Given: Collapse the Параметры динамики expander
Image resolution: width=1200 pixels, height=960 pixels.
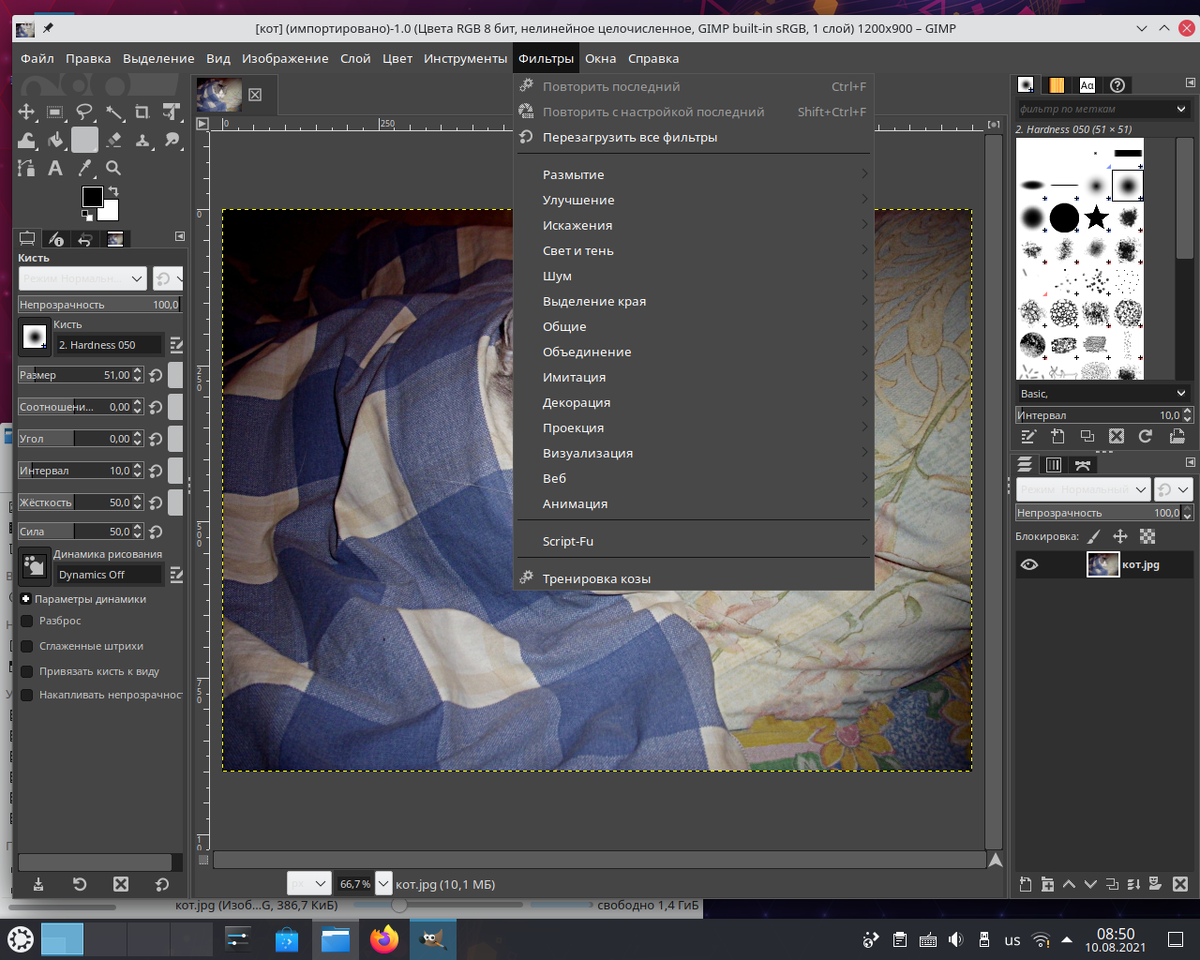Looking at the screenshot, I should (x=25, y=599).
